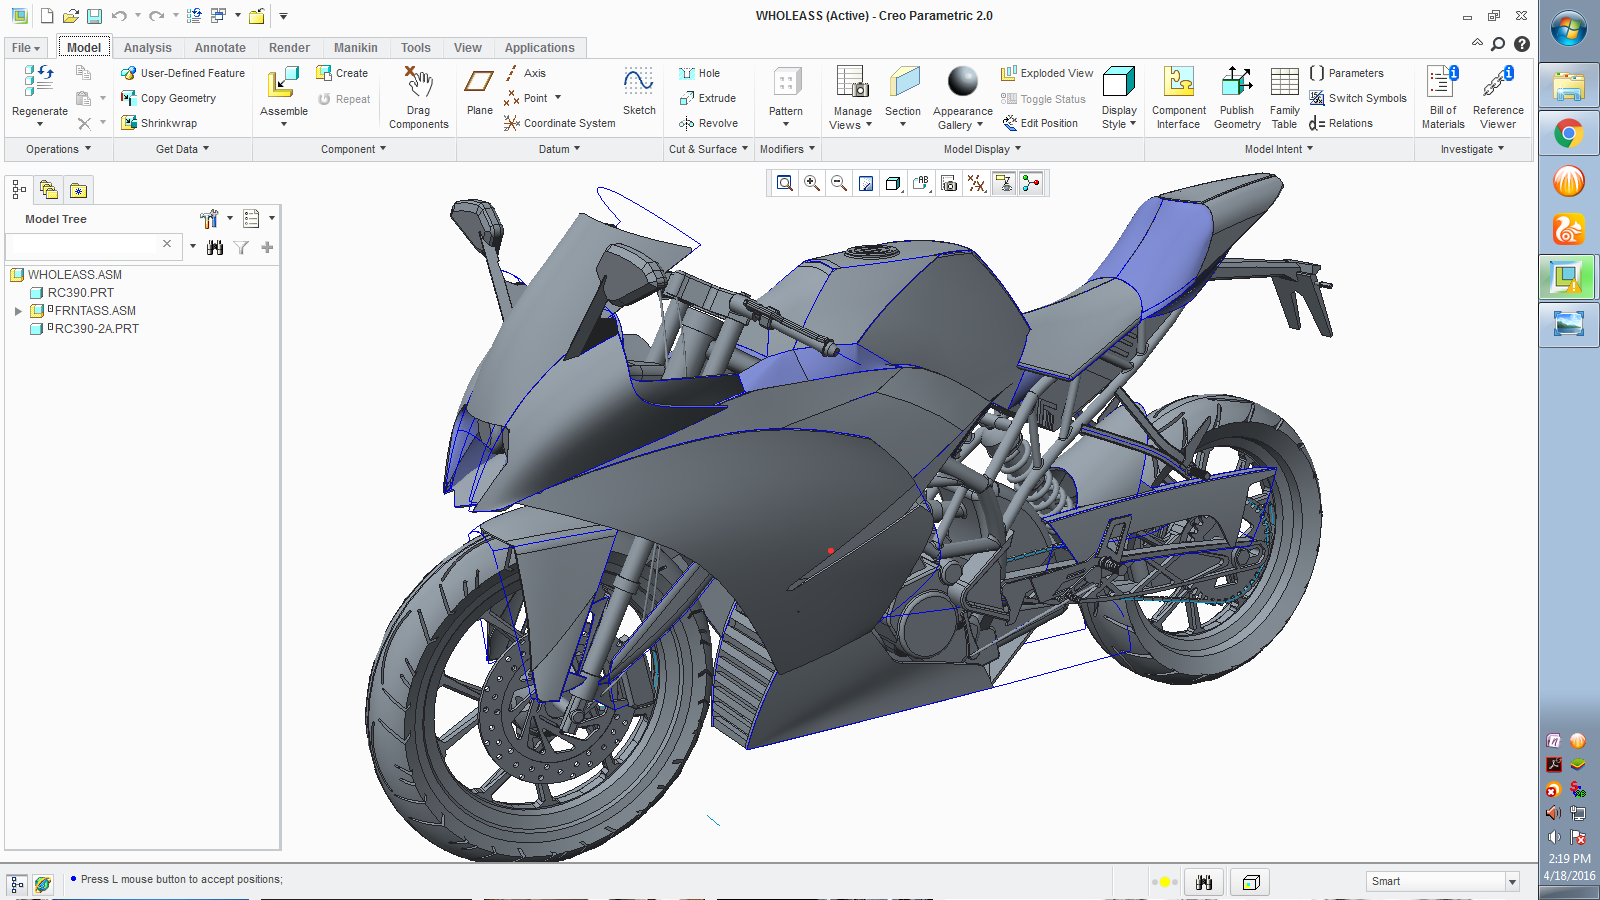Toggle the model tree panel in status bar
The image size is (1600, 900).
[17, 884]
